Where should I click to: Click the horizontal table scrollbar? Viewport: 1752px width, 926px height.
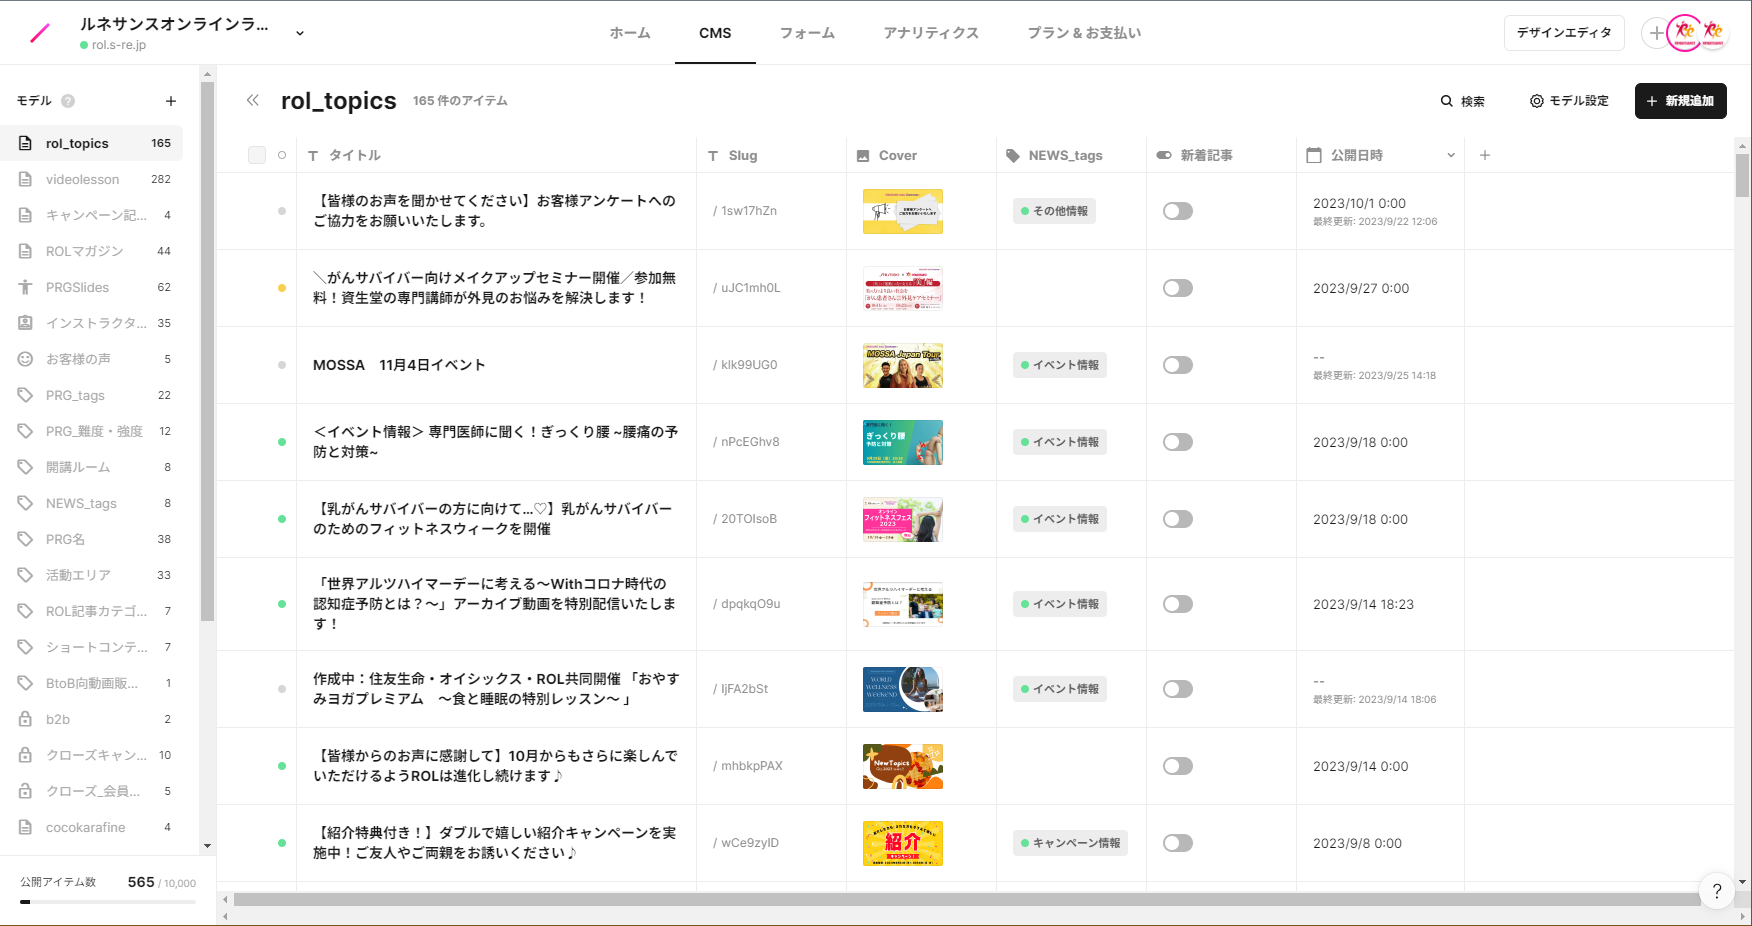point(967,899)
